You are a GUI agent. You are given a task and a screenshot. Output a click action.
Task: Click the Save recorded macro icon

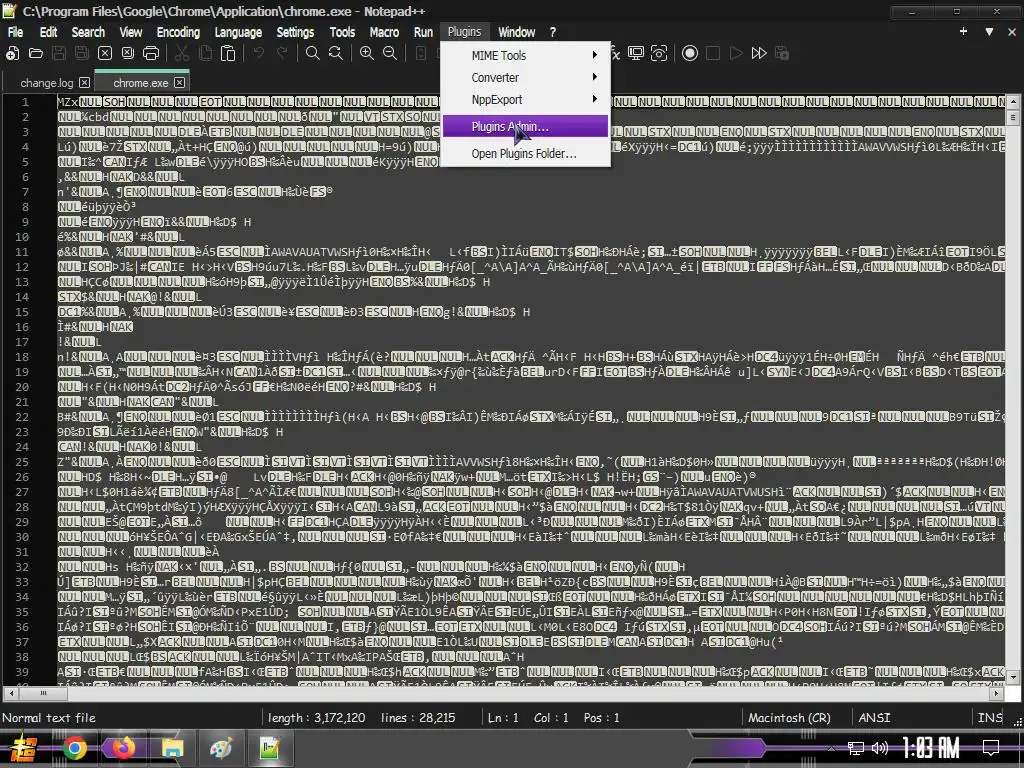782,54
